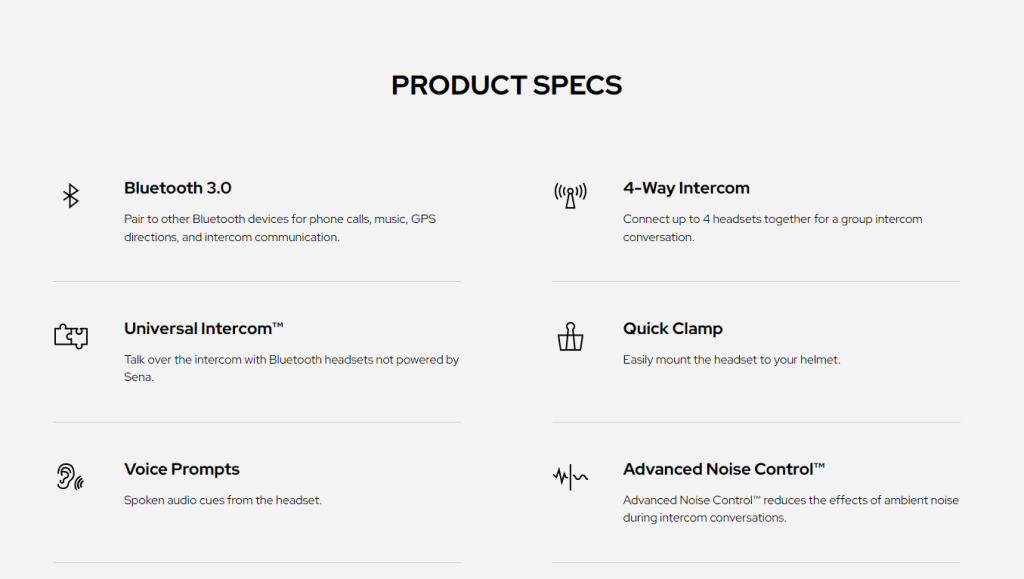Click the Advanced Noise Control waveform icon
This screenshot has height=579, width=1024.
click(570, 476)
